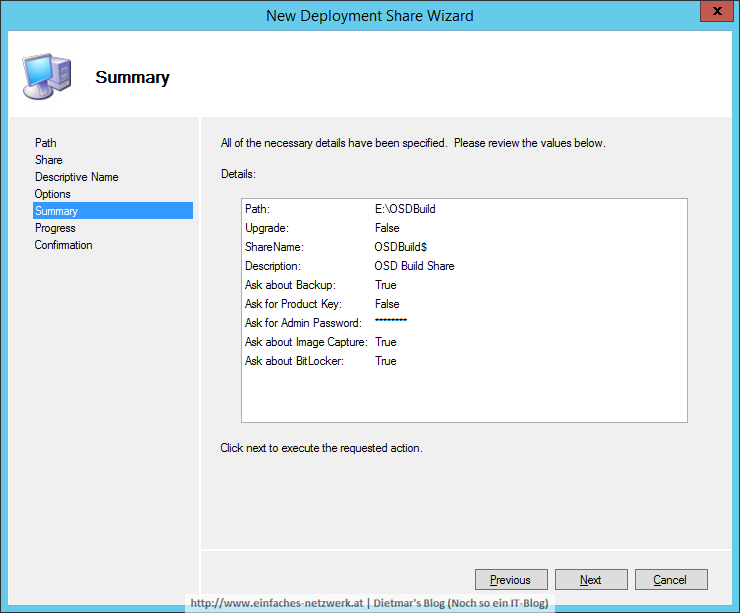Click the New Deployment Share Wizard title bar
Screen dimensions: 740x613
point(370,16)
